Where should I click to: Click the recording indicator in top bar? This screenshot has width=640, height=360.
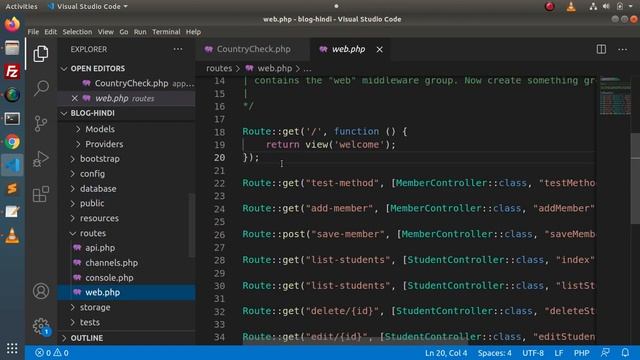pyautogui.click(x=549, y=6)
